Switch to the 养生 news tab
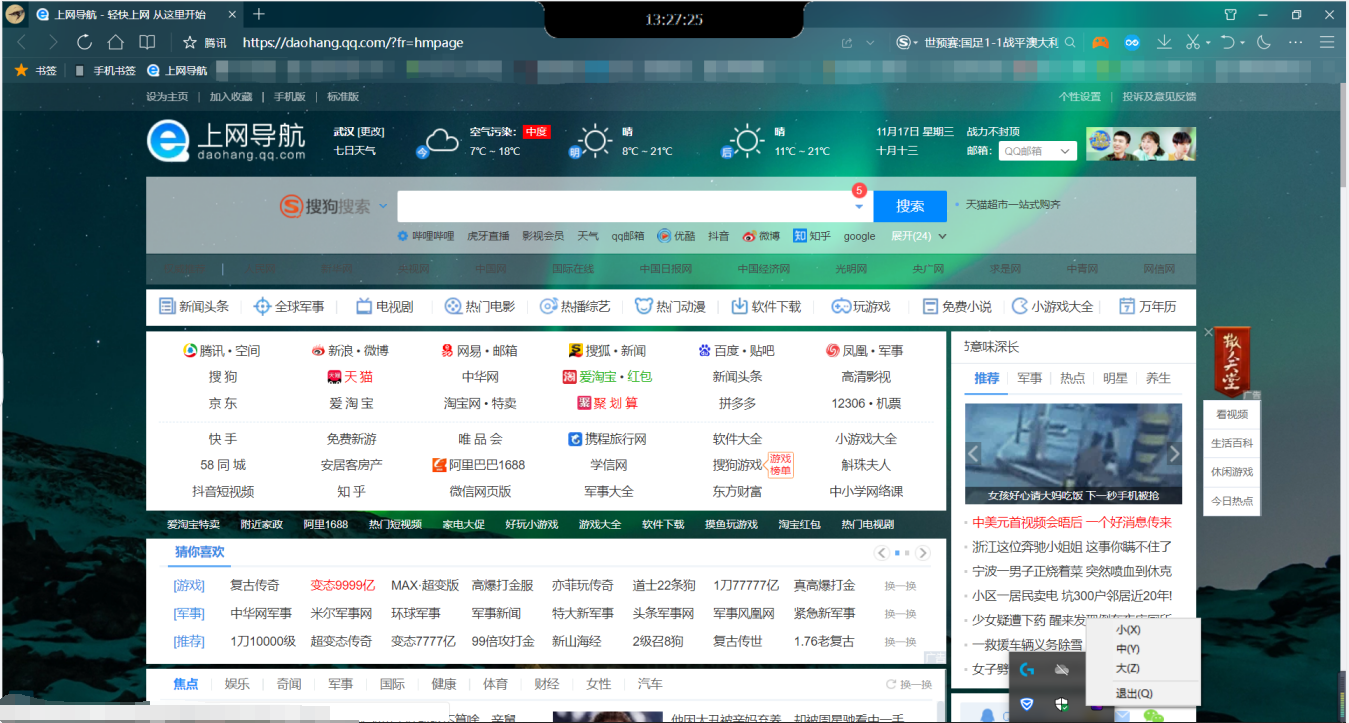 click(1158, 378)
